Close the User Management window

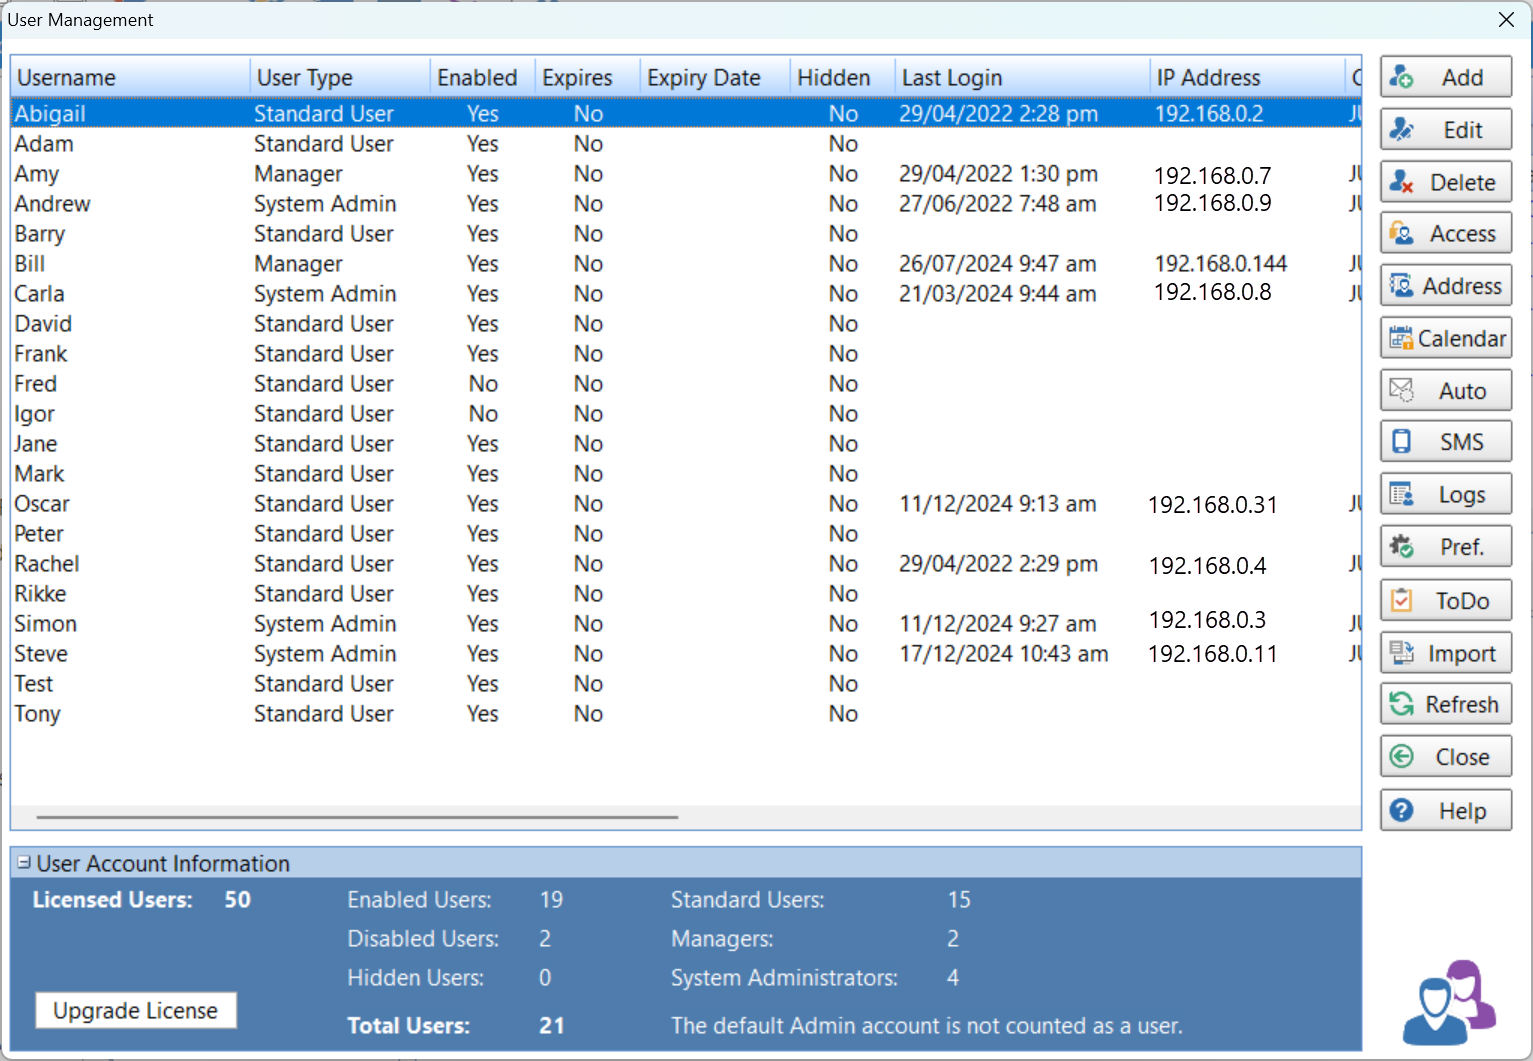(x=1506, y=20)
